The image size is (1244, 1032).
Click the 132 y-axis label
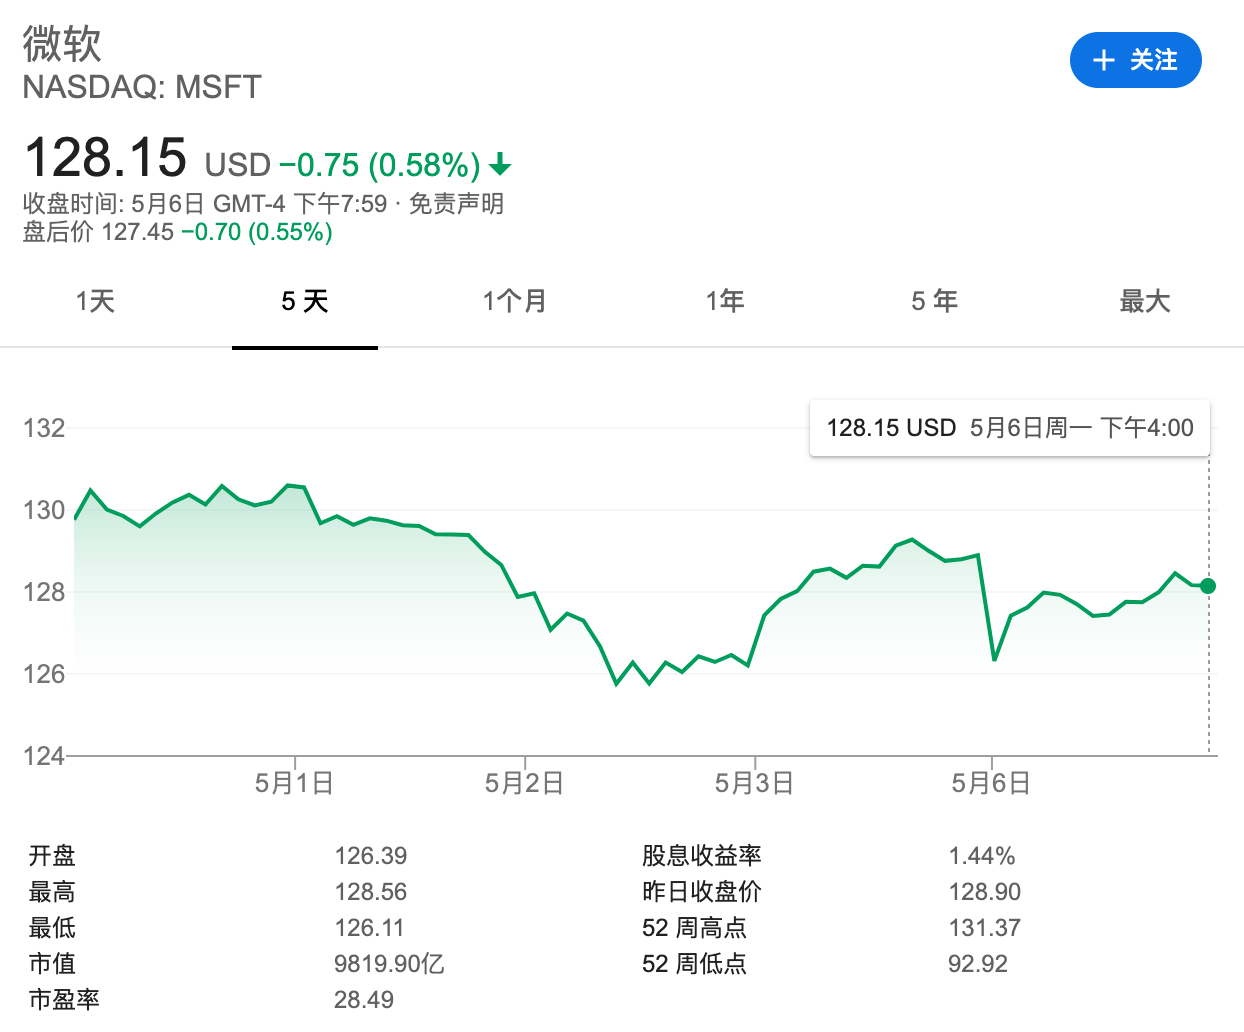[44, 428]
